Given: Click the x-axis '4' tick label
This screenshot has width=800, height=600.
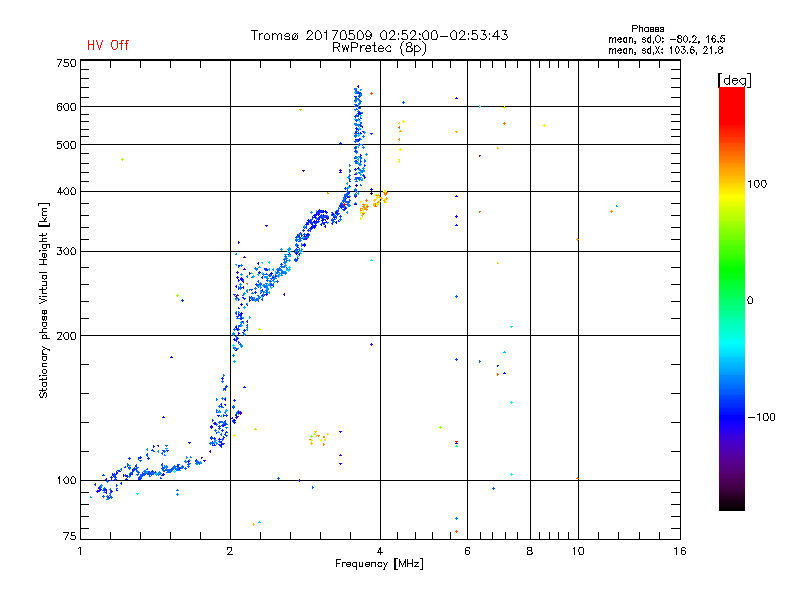Looking at the screenshot, I should (380, 551).
